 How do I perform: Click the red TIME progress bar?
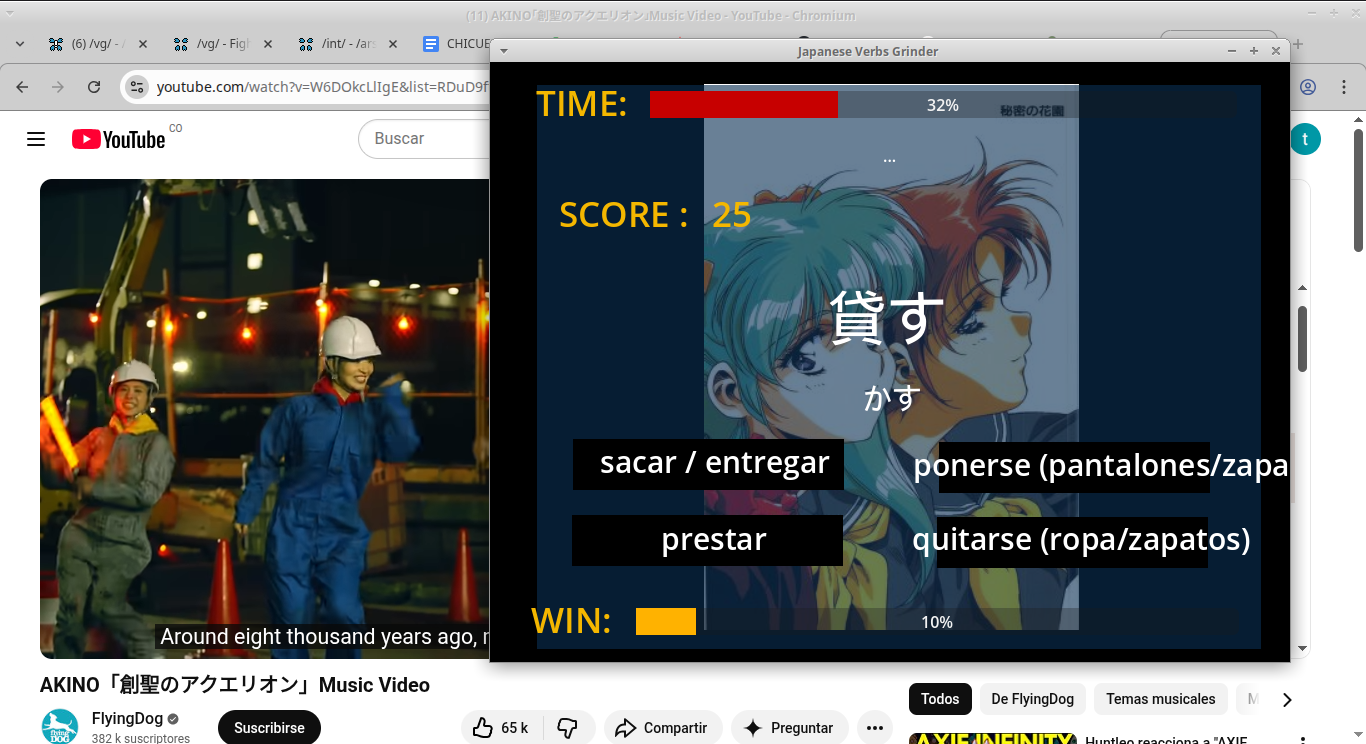click(744, 105)
